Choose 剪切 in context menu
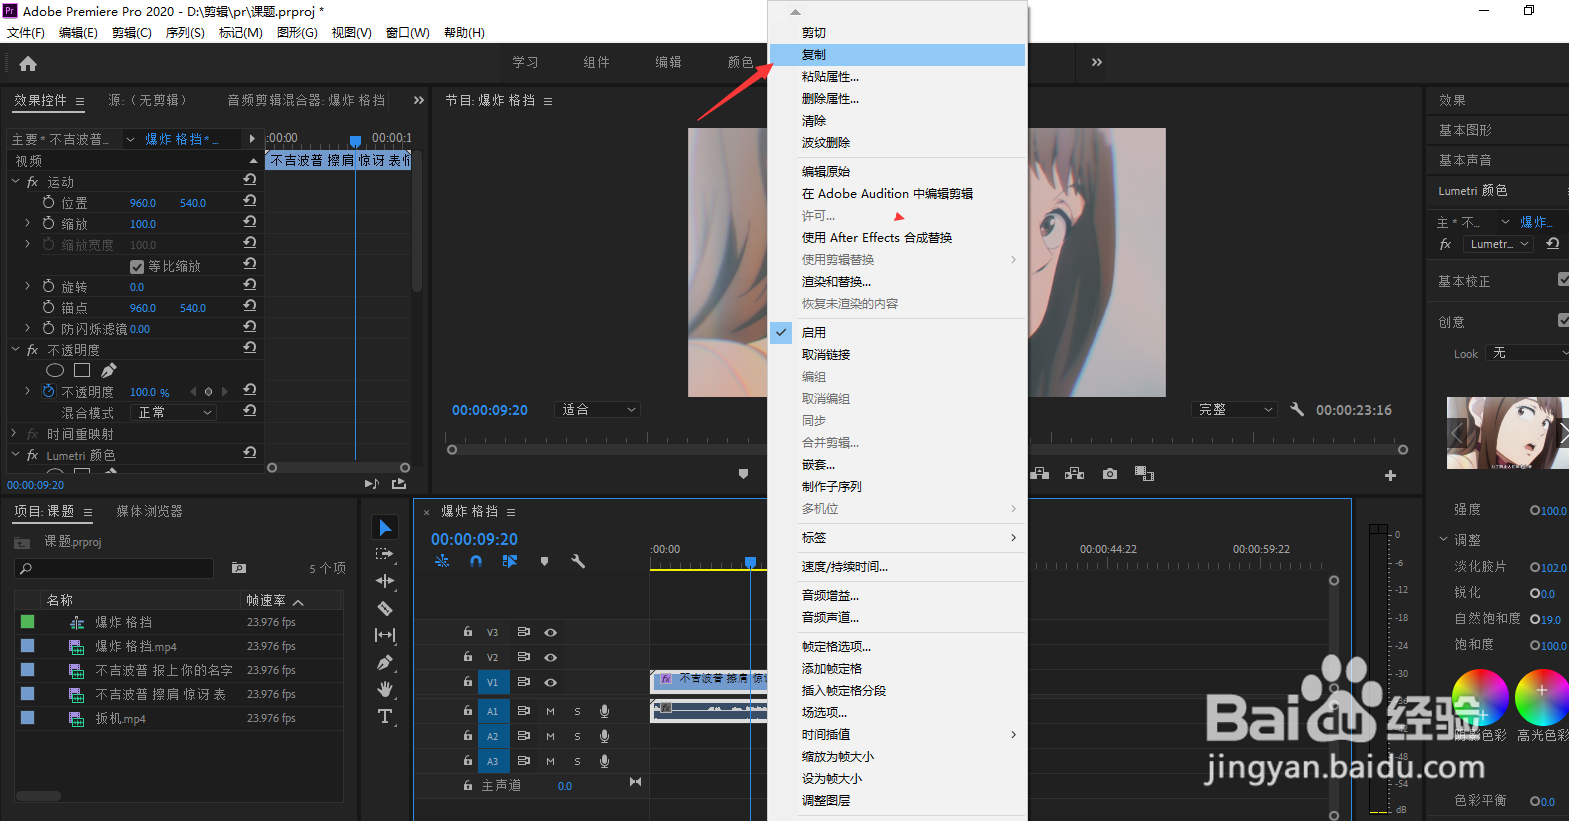1569x821 pixels. [897, 33]
